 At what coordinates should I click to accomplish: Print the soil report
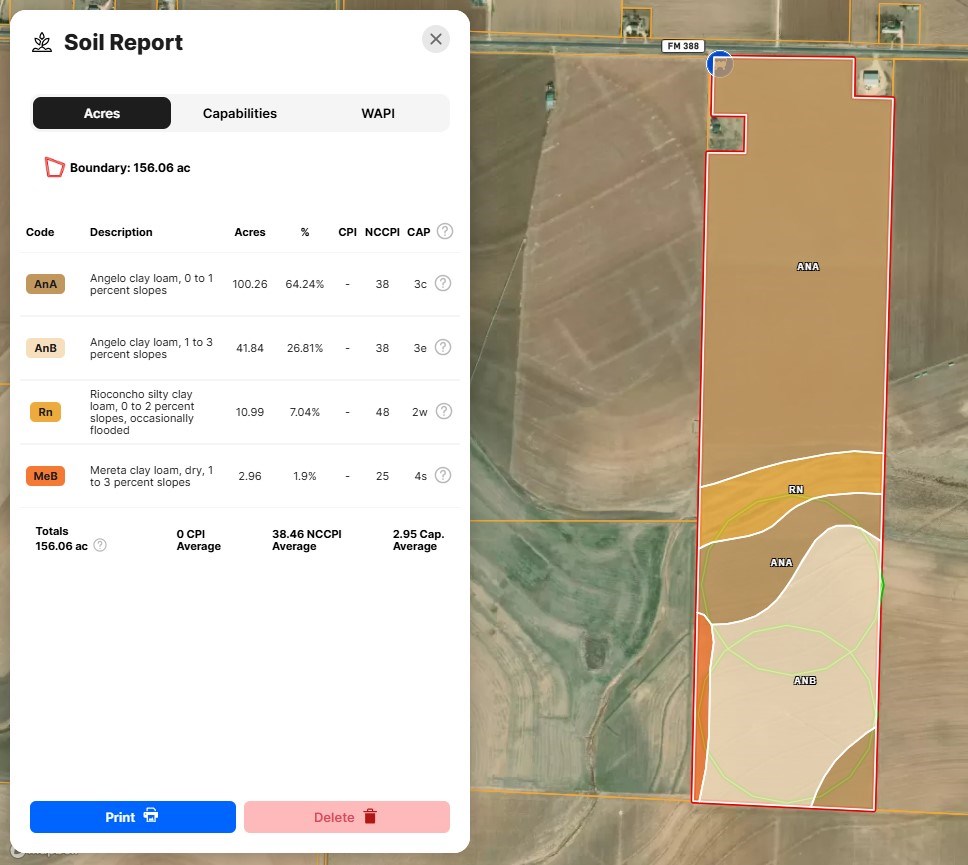pos(133,817)
